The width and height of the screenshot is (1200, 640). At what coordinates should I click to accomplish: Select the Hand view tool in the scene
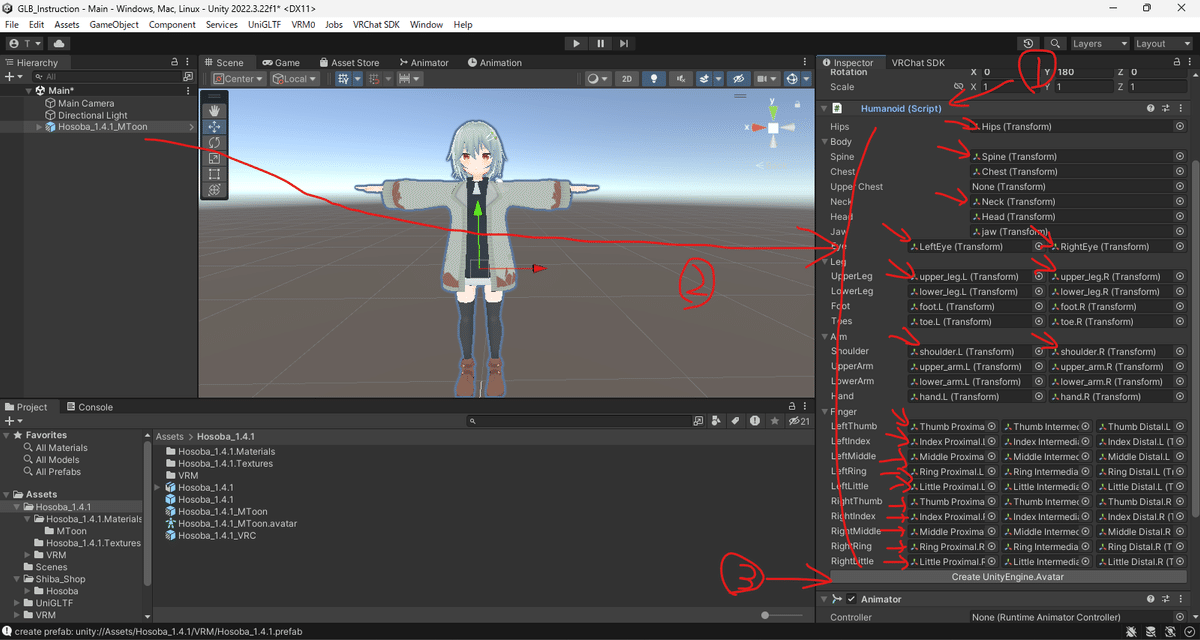tap(214, 111)
